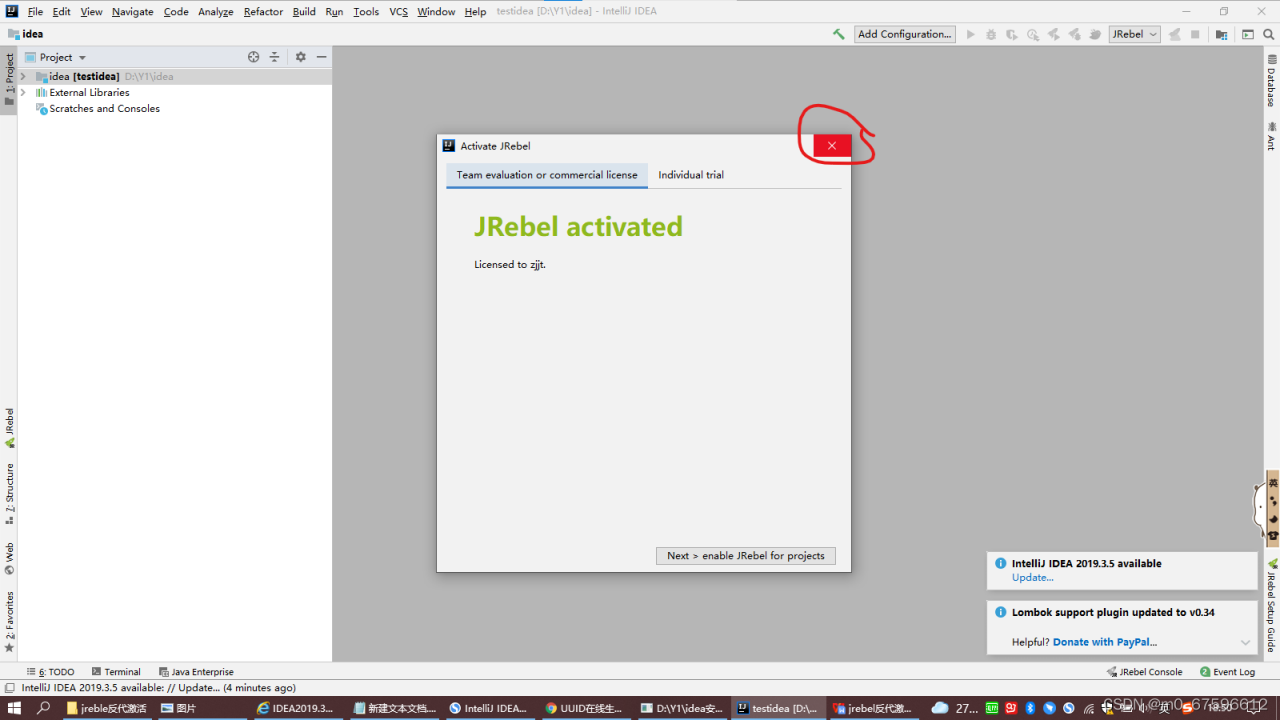Click the Collapse All icon in Project panel
This screenshot has width=1280, height=720.
tap(274, 57)
